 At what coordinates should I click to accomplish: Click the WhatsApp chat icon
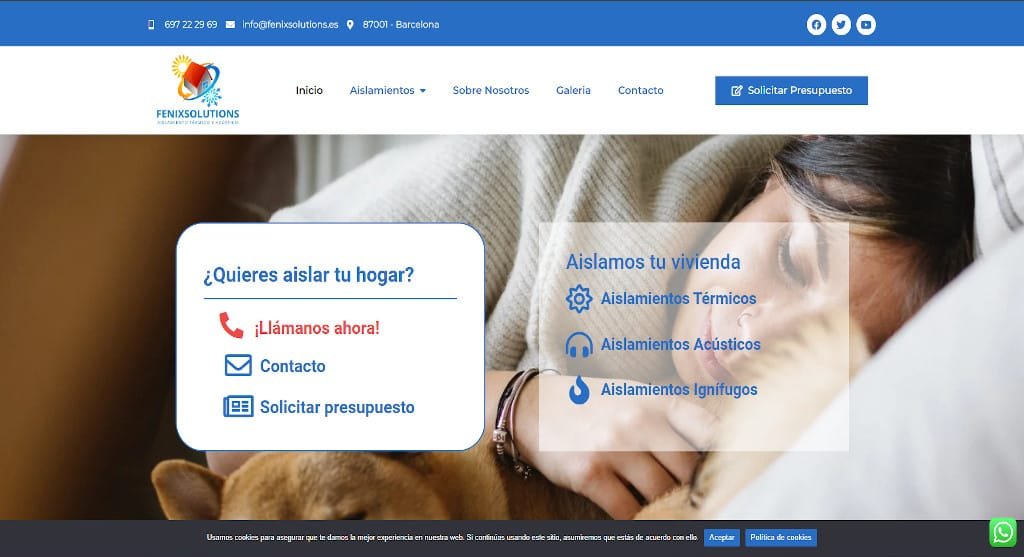coord(1002,532)
